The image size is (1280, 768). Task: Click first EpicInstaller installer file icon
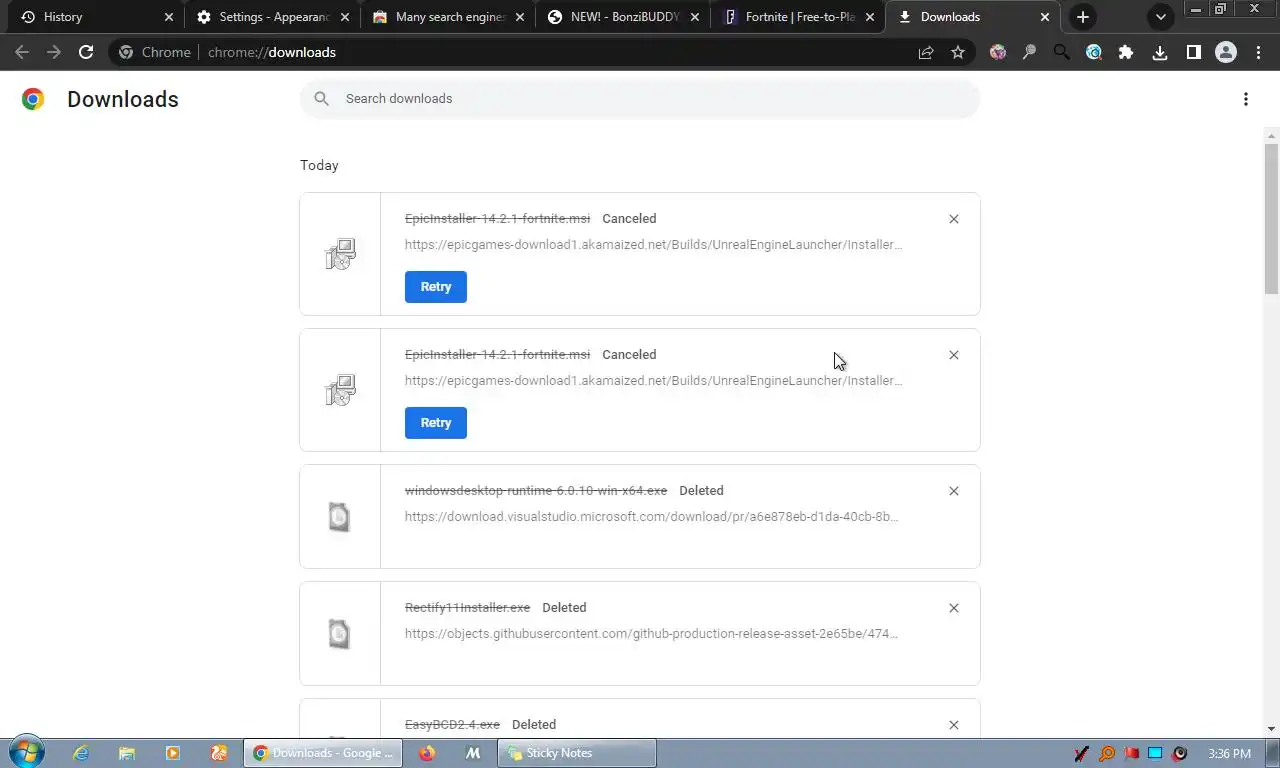click(x=340, y=254)
